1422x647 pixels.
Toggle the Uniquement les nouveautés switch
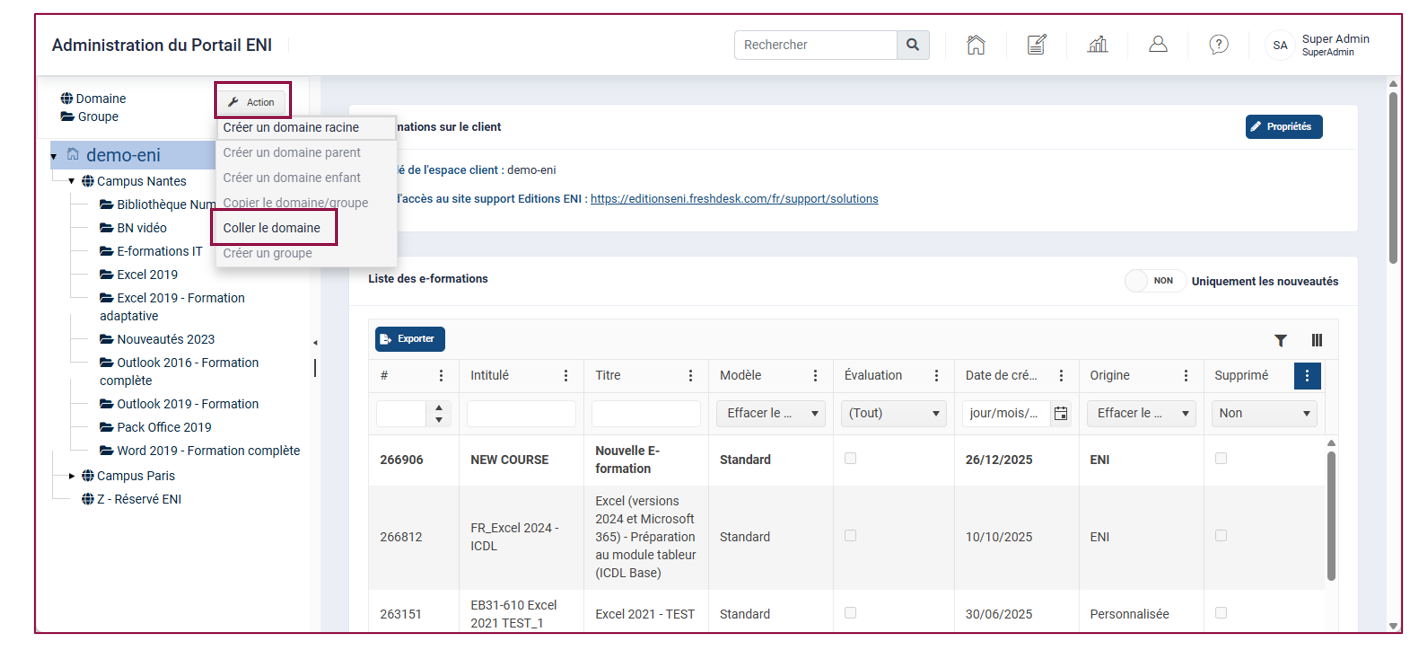coord(1156,281)
